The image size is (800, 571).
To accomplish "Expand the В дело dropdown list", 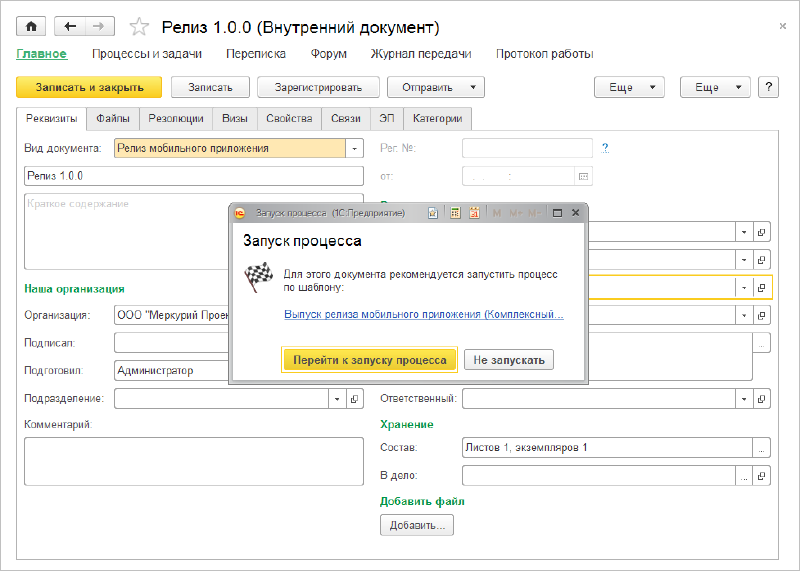I will tap(744, 477).
